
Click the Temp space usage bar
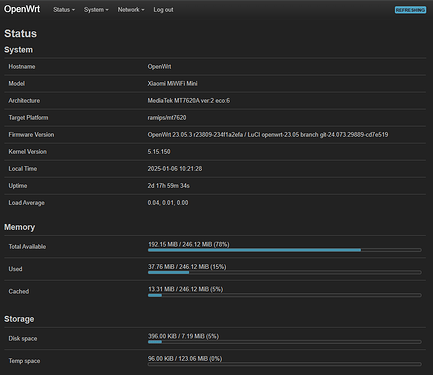(285, 364)
